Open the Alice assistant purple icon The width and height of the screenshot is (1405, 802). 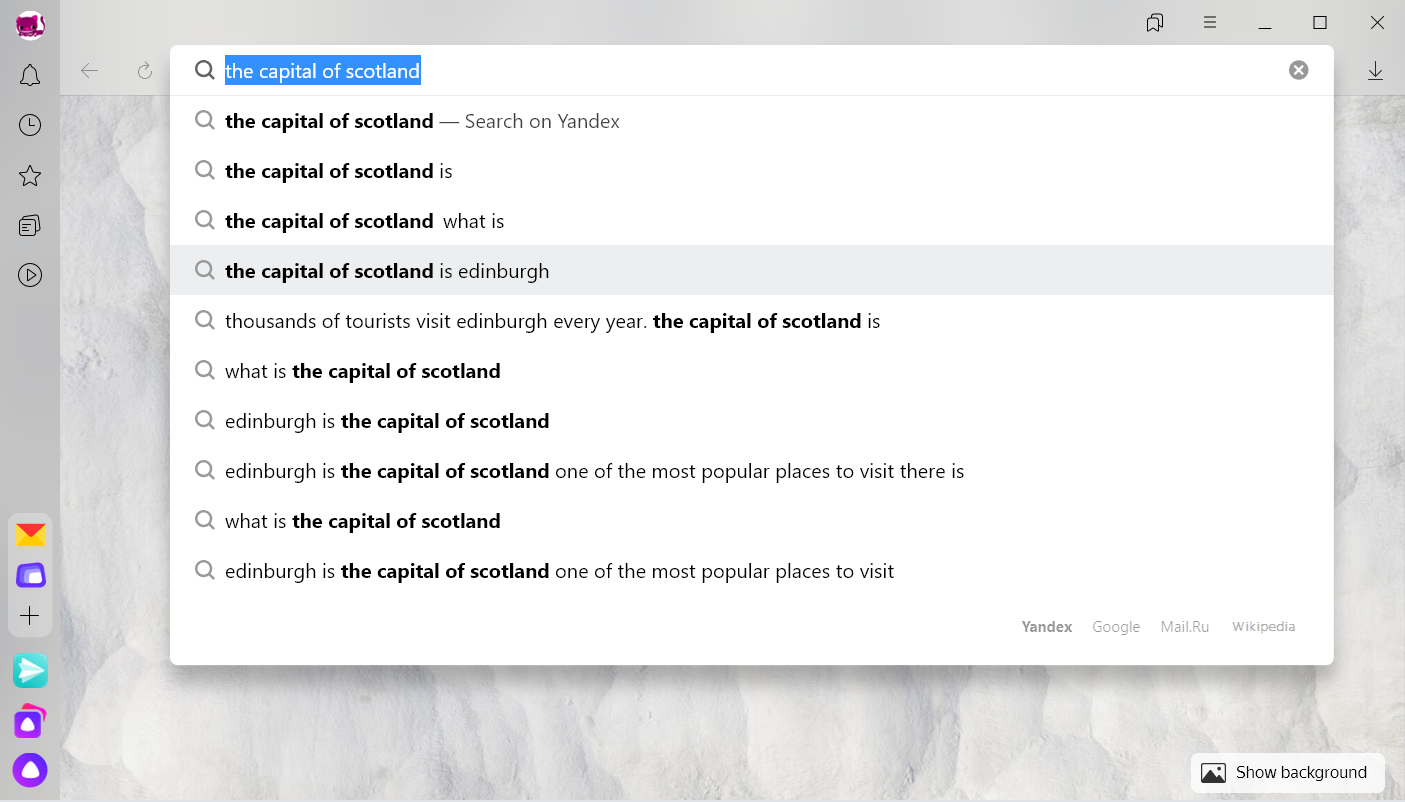[30, 770]
